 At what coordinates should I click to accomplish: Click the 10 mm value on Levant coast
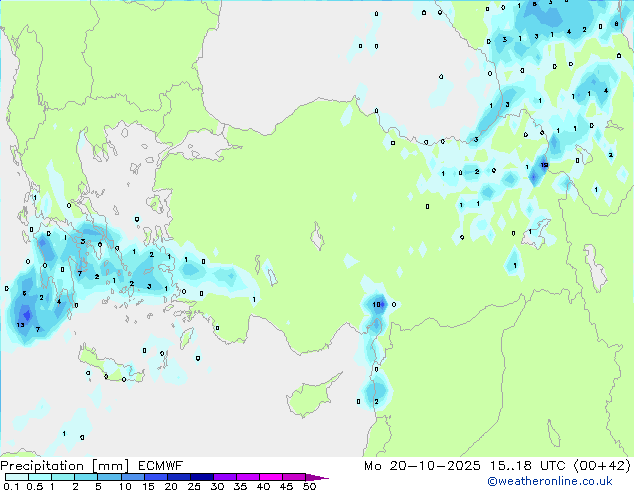click(x=377, y=304)
